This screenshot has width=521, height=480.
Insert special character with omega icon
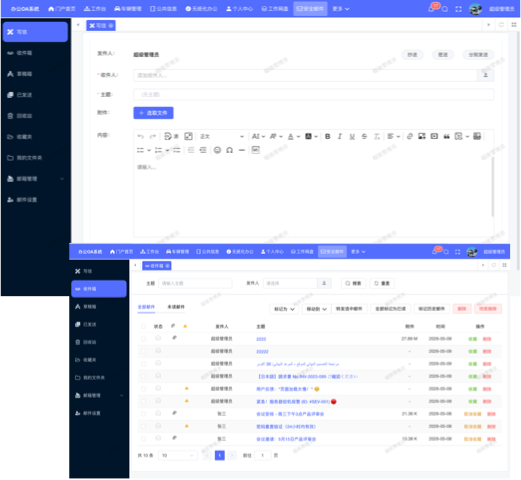[229, 150]
